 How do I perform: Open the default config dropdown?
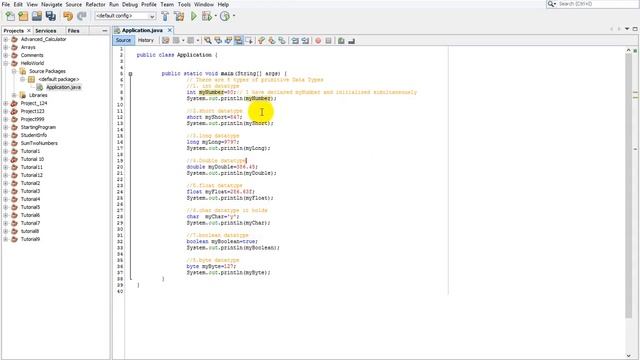pyautogui.click(x=125, y=16)
